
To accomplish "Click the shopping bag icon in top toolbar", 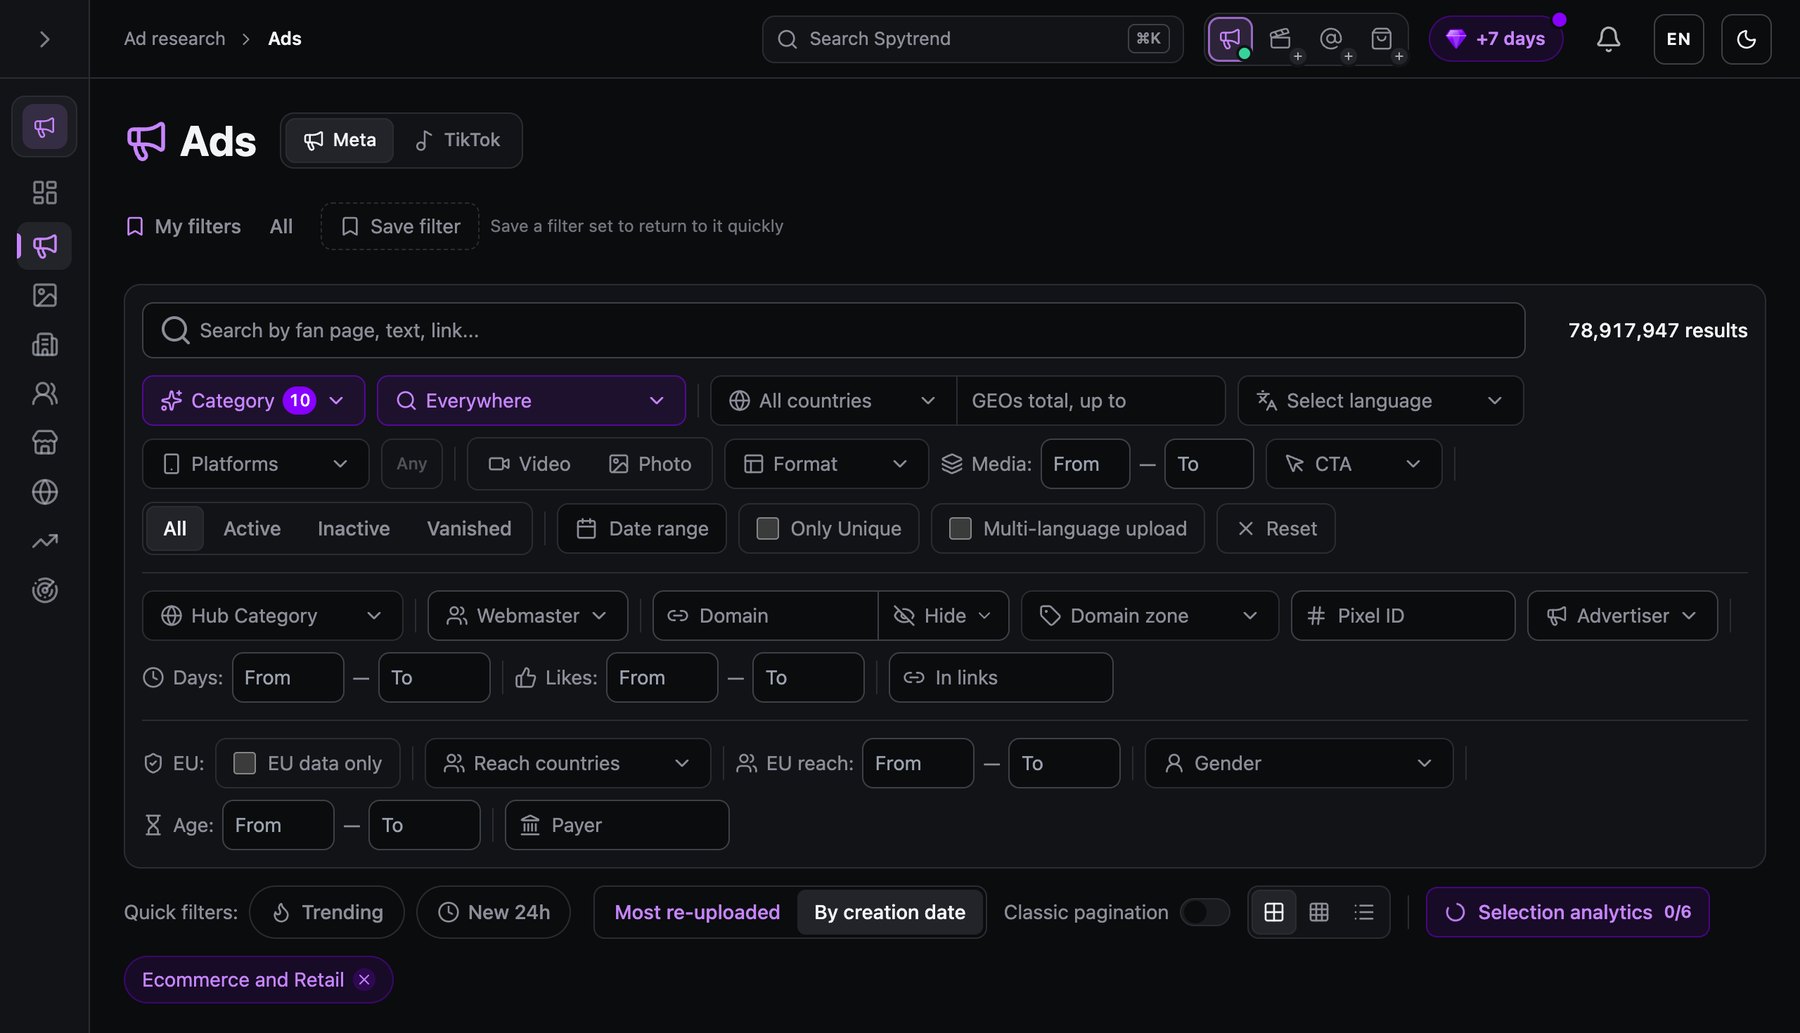I will coord(1381,39).
